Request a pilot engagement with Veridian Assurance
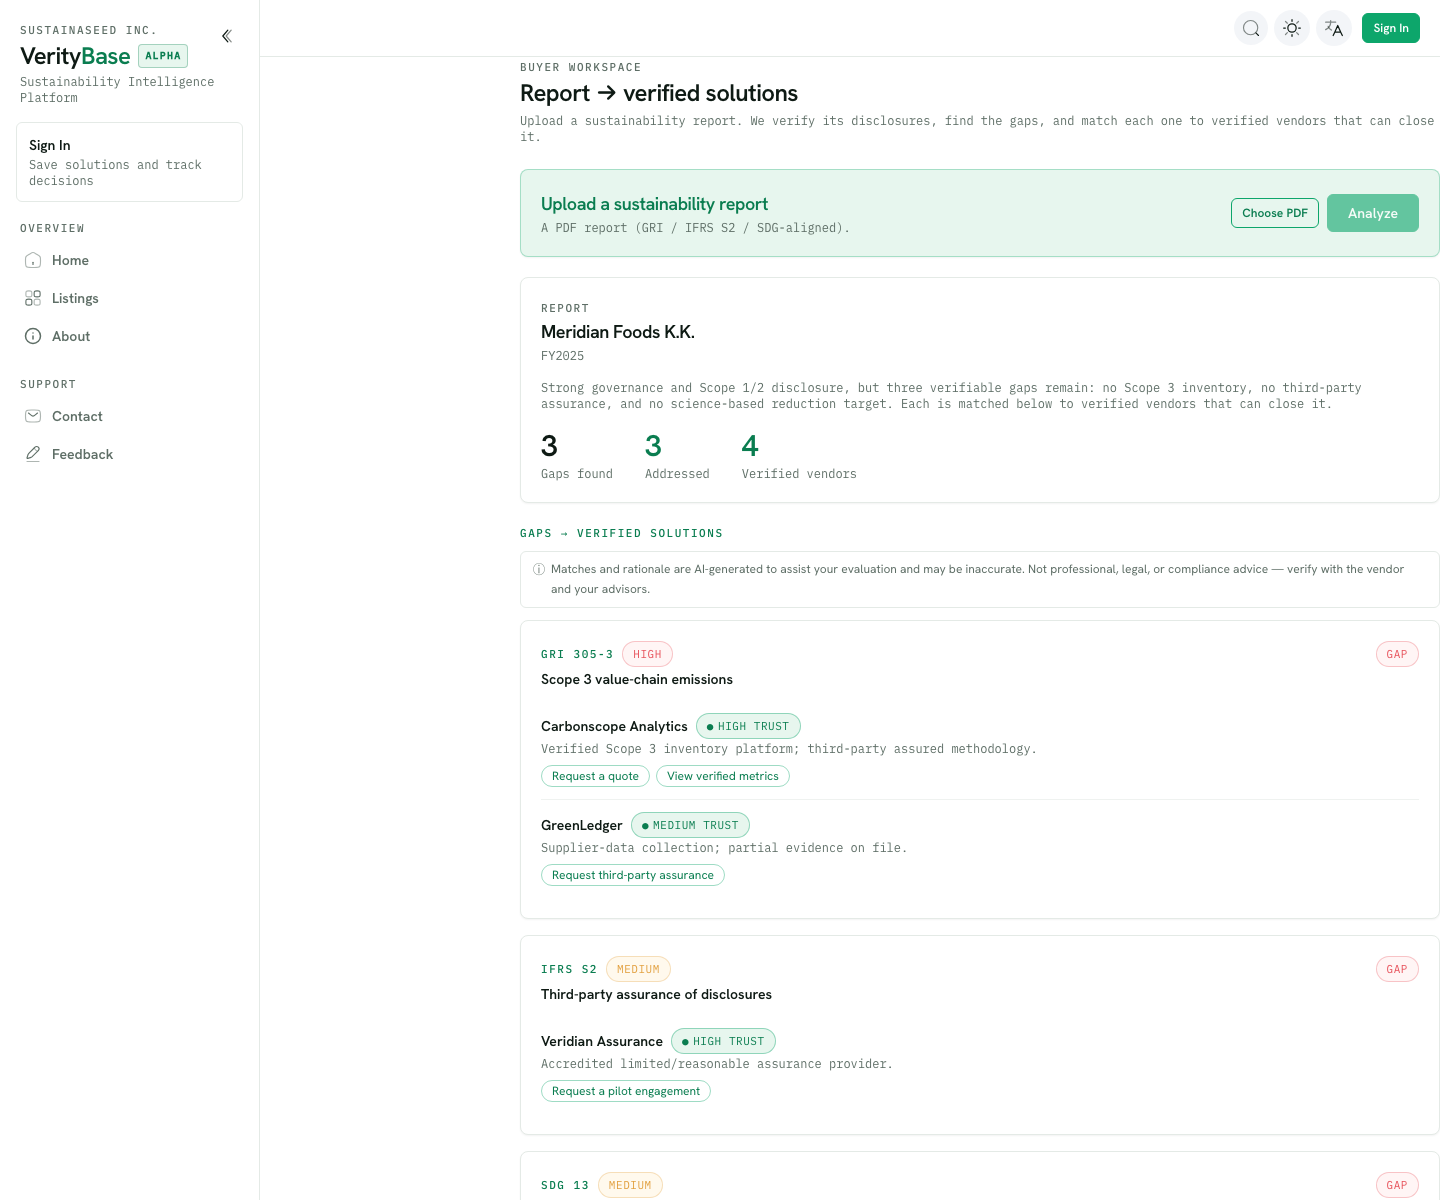Viewport: 1440px width, 1200px height. (x=625, y=1091)
